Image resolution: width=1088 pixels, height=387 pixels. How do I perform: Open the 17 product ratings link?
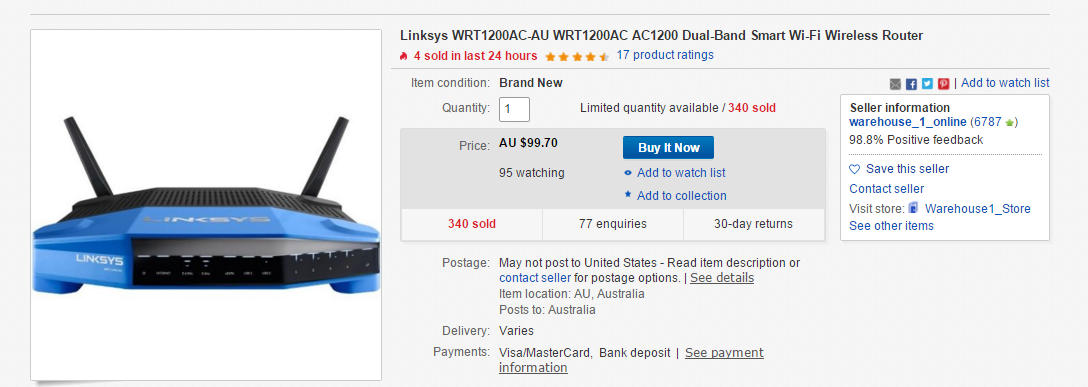tap(665, 55)
